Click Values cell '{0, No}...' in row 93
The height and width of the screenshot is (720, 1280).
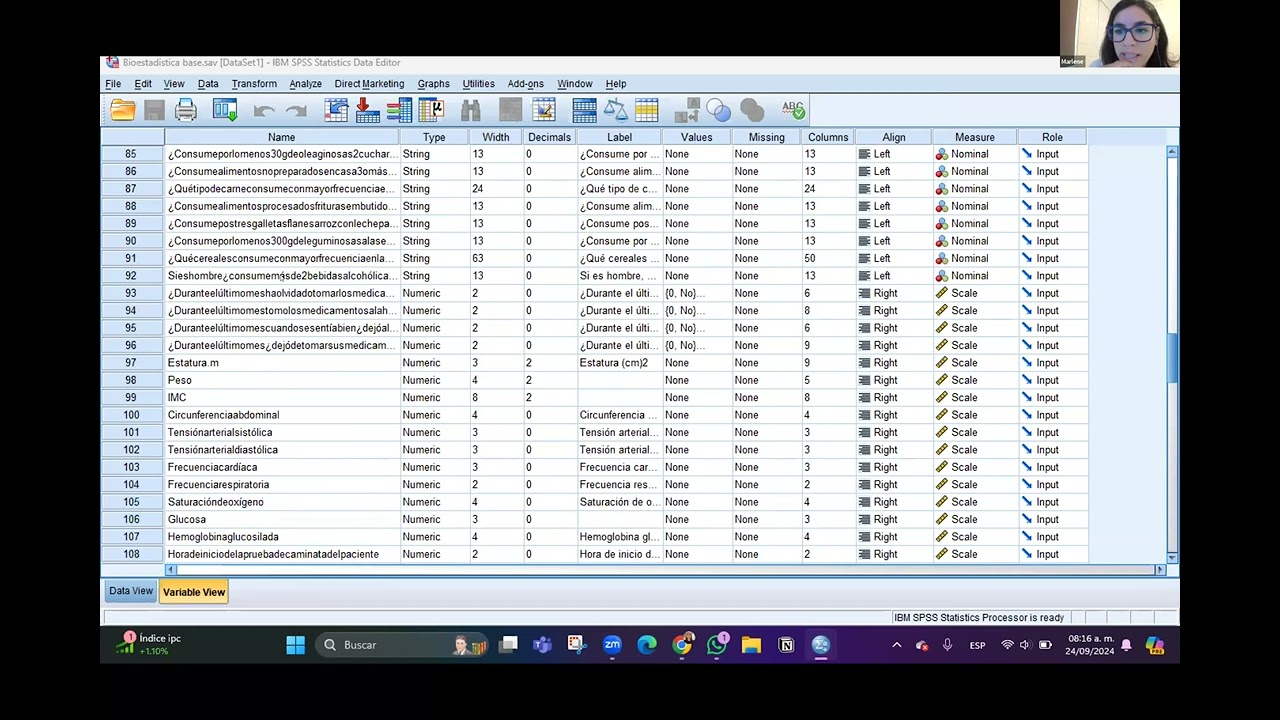tap(696, 293)
